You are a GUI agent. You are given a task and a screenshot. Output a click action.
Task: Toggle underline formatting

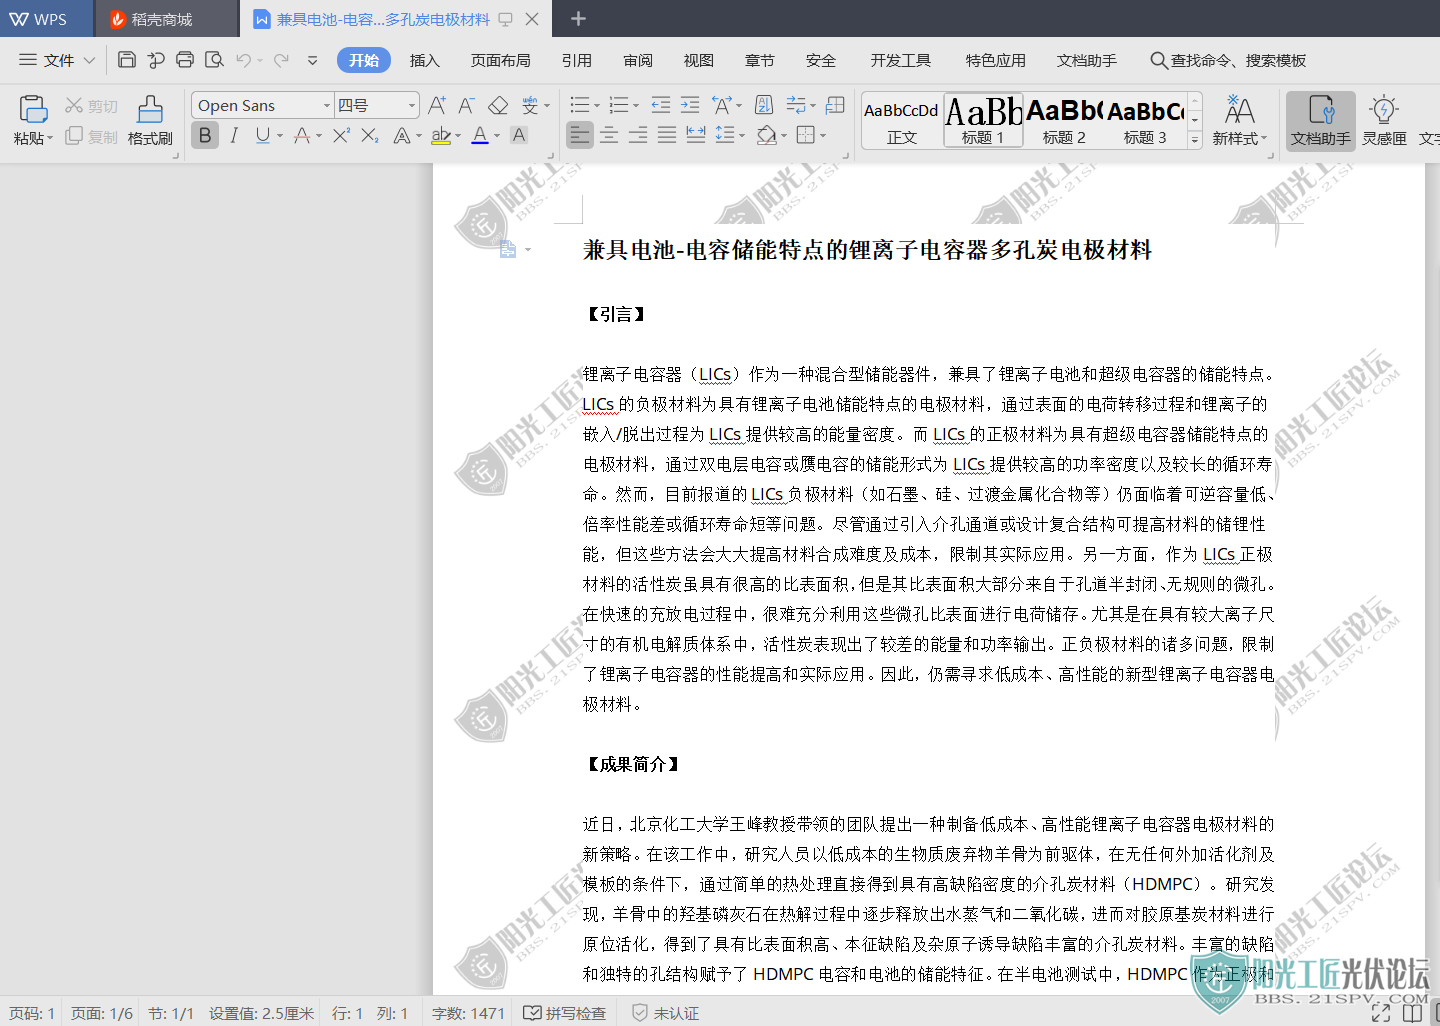click(262, 135)
